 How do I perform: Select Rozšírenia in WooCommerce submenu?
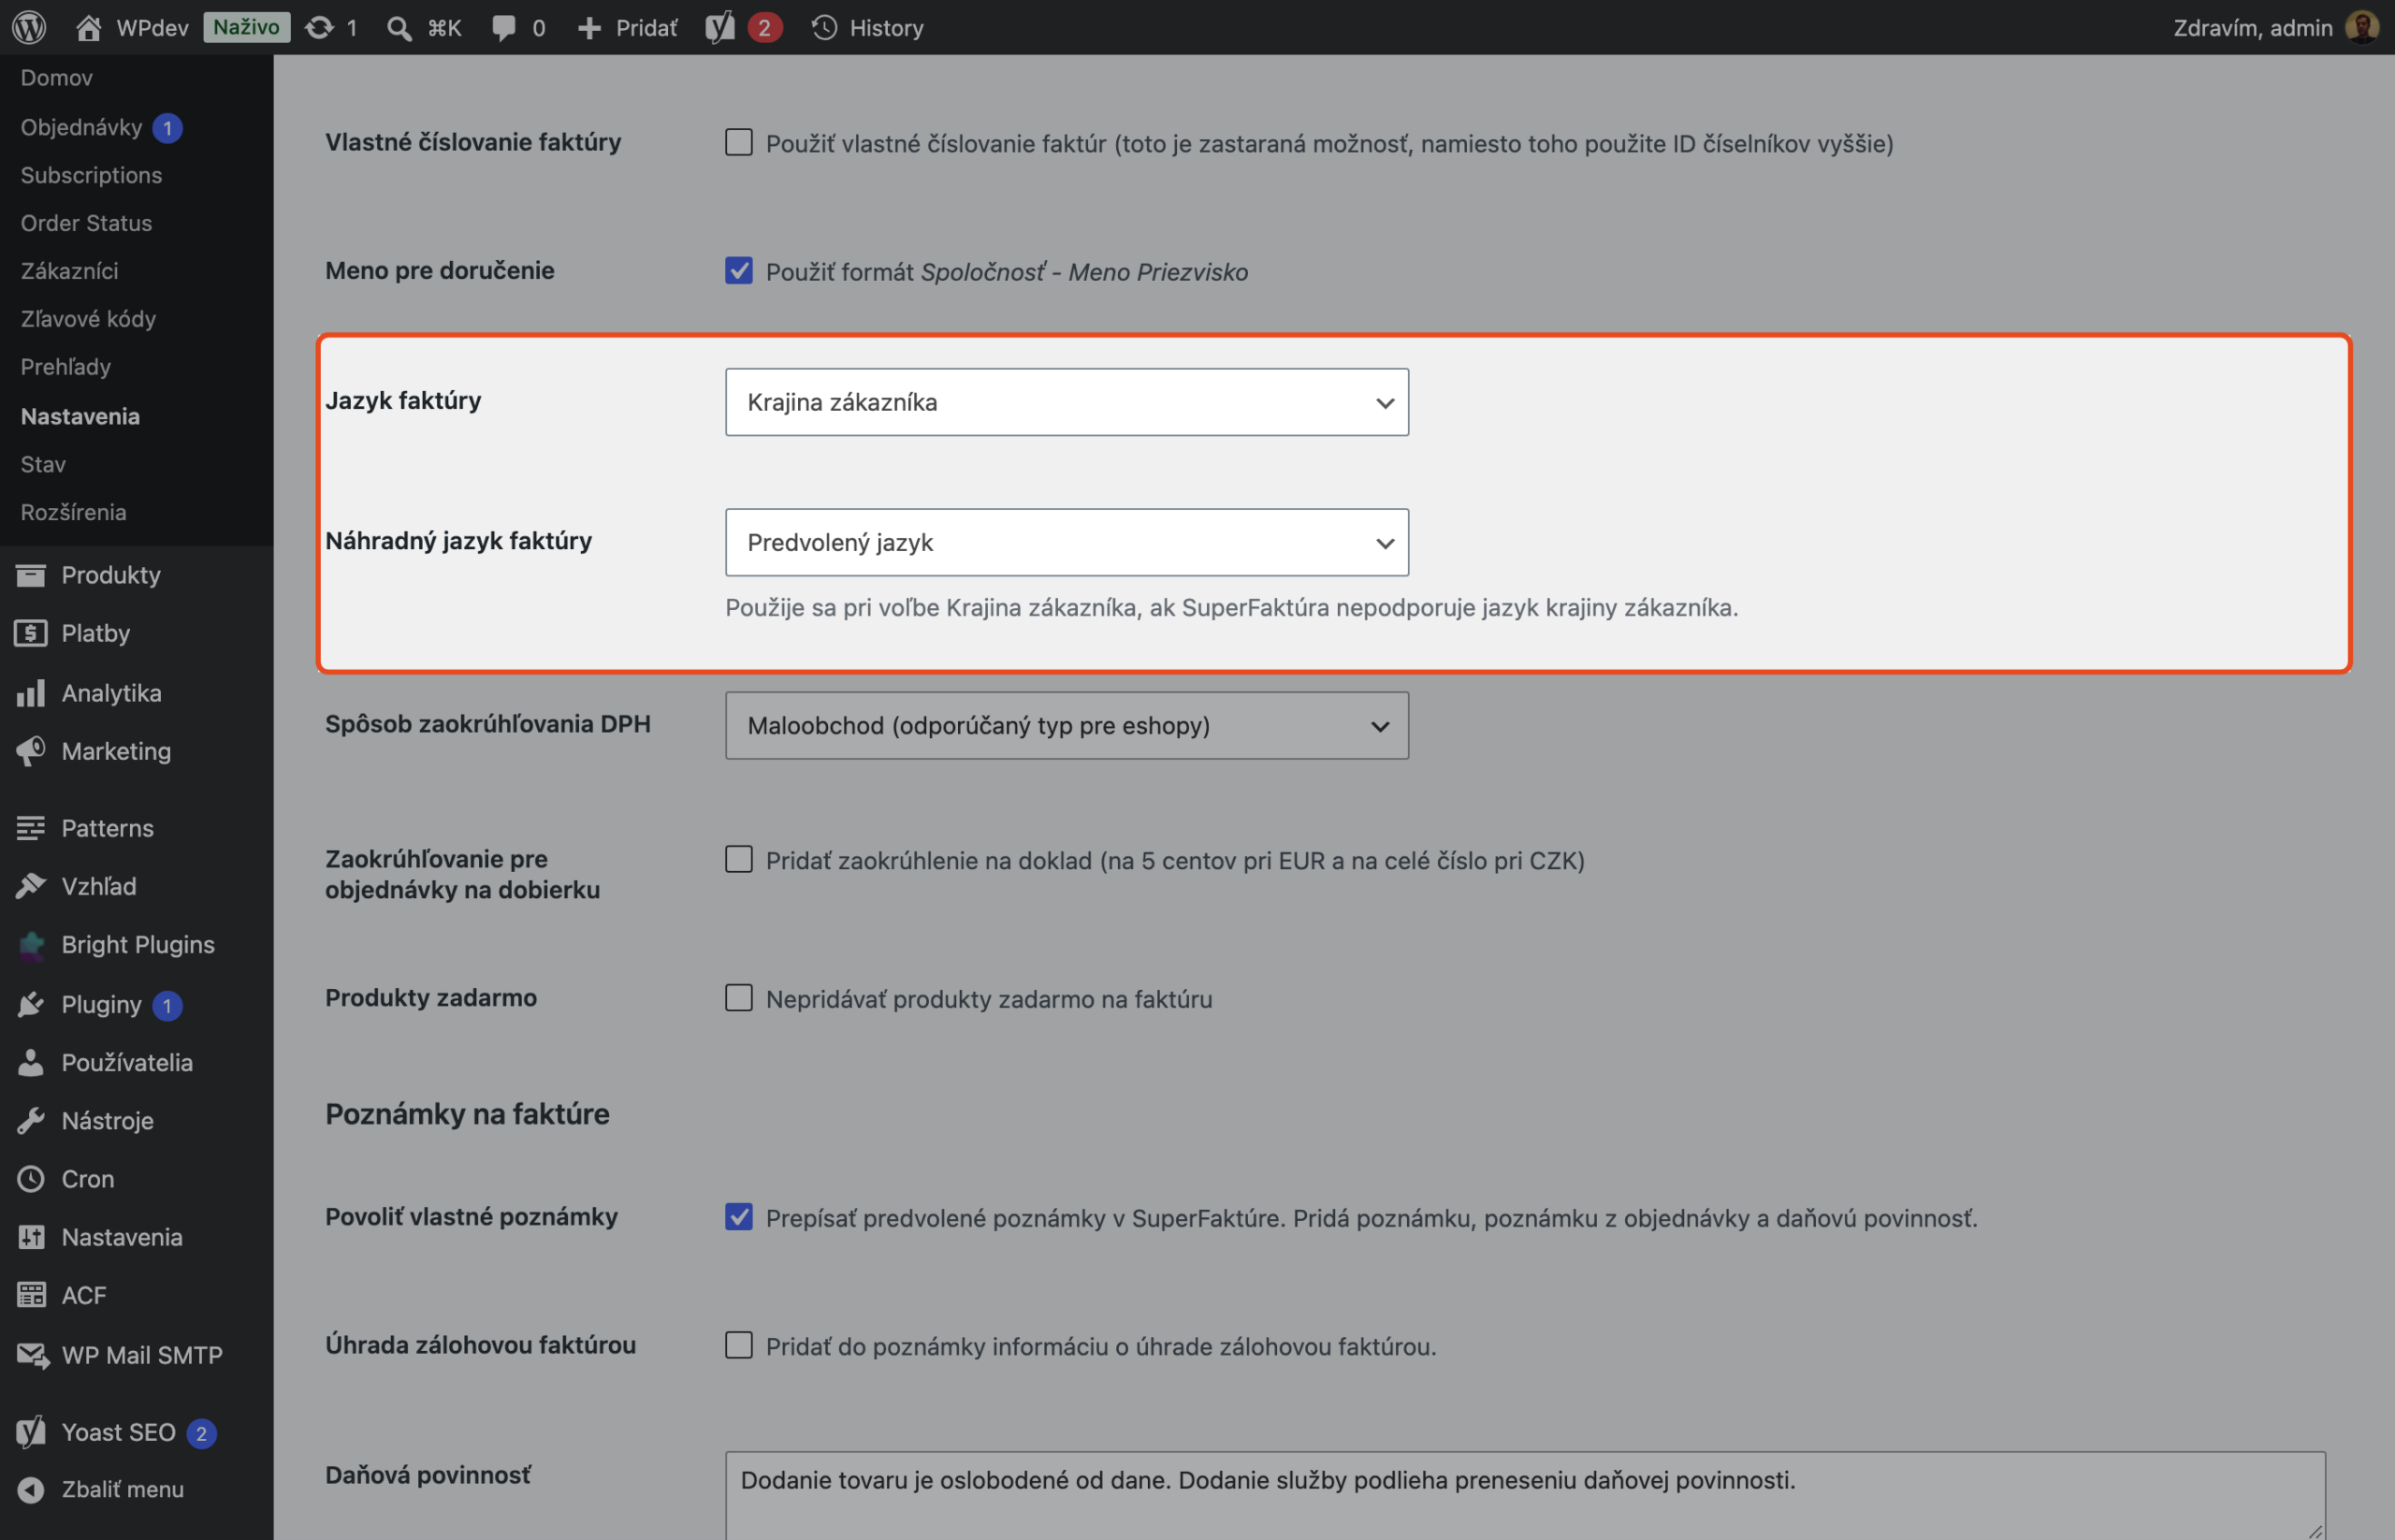73,512
